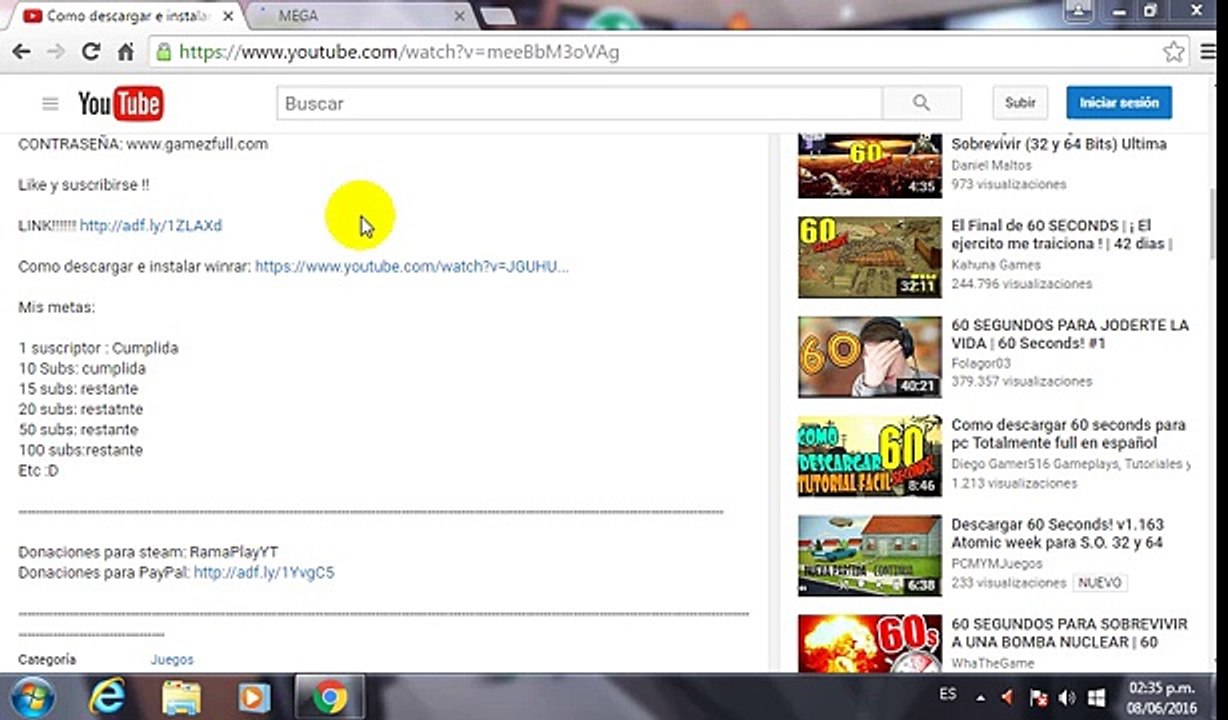Open 'Como descargar 60 seconds para pc' thumbnail
Screen dimensions: 1228x720
(x=870, y=456)
